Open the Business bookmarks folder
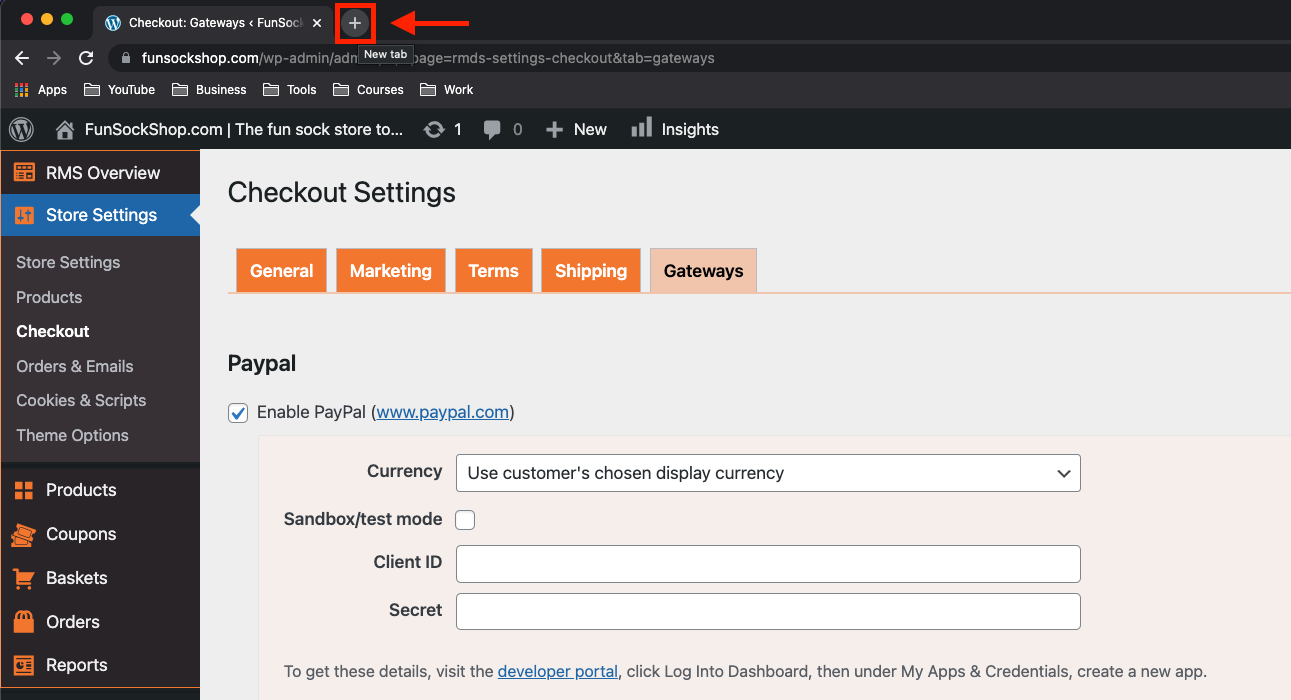1291x700 pixels. coord(209,90)
